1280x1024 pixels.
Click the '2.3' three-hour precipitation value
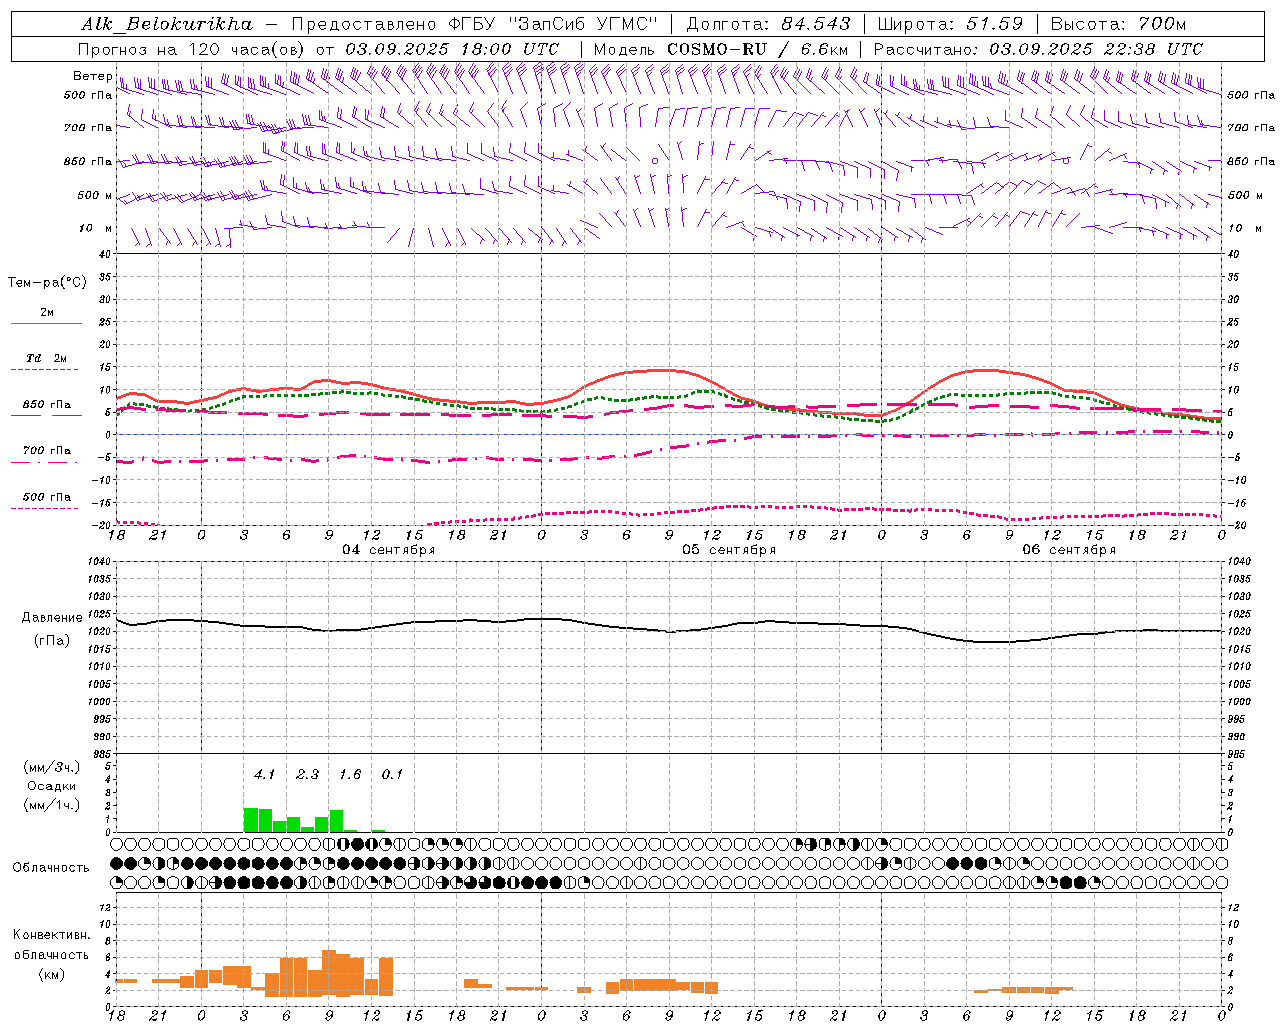[307, 774]
